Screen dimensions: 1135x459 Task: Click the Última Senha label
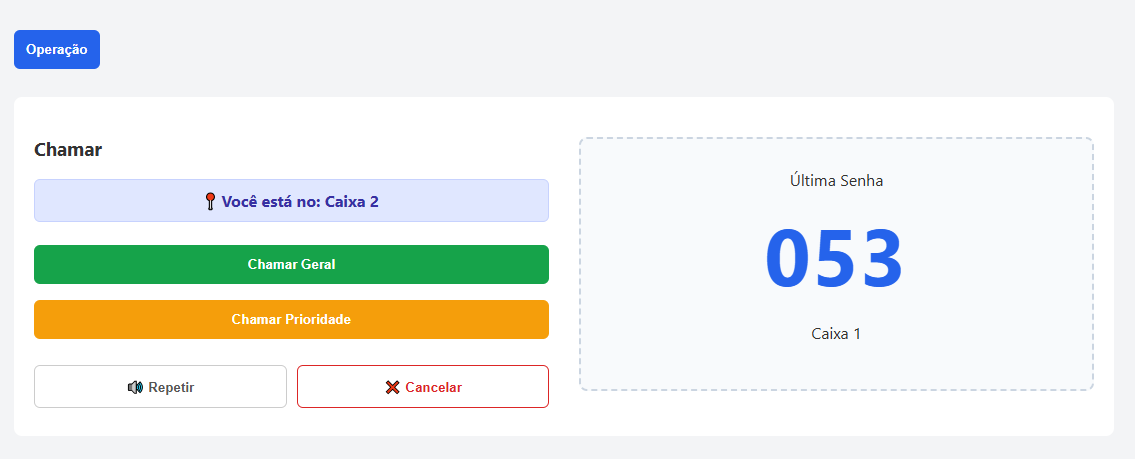836,181
